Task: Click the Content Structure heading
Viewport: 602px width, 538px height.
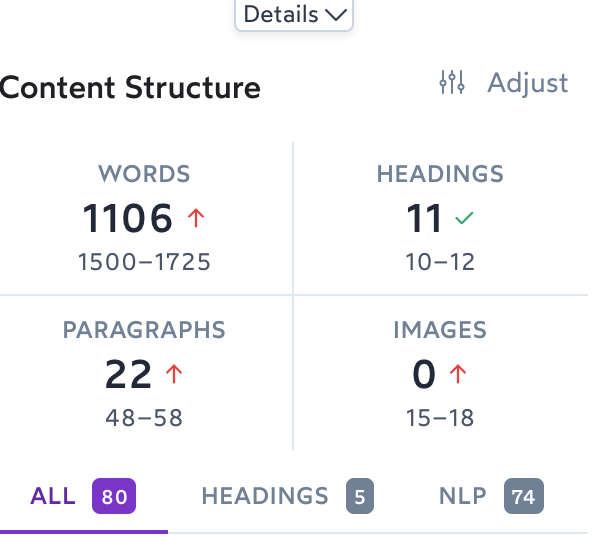Action: coord(130,87)
